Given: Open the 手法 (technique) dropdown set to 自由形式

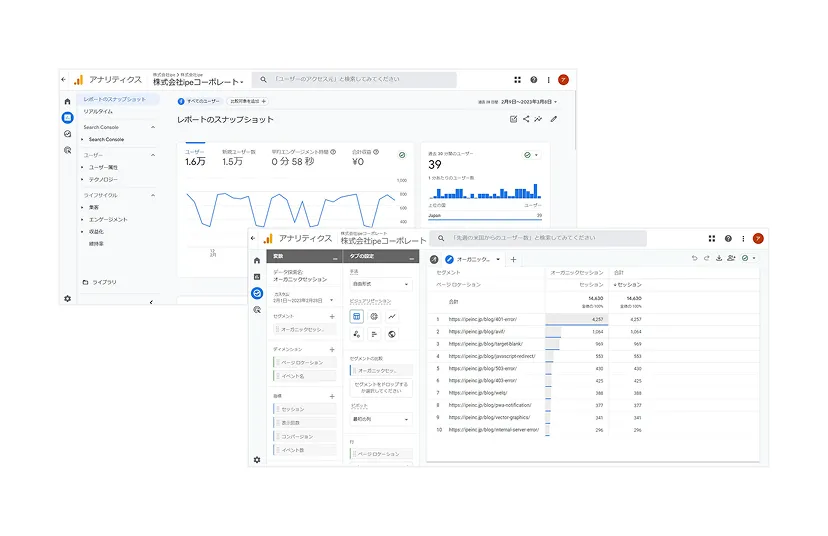Looking at the screenshot, I should click(380, 284).
